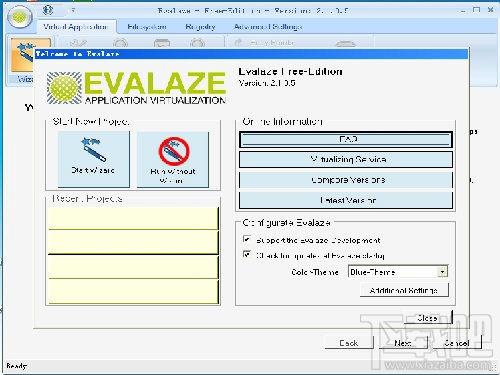
Task: Click Cancel in the background wizard window
Action: tap(457, 343)
